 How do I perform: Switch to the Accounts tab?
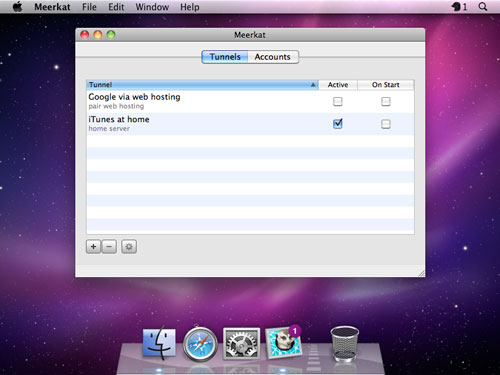coord(273,57)
